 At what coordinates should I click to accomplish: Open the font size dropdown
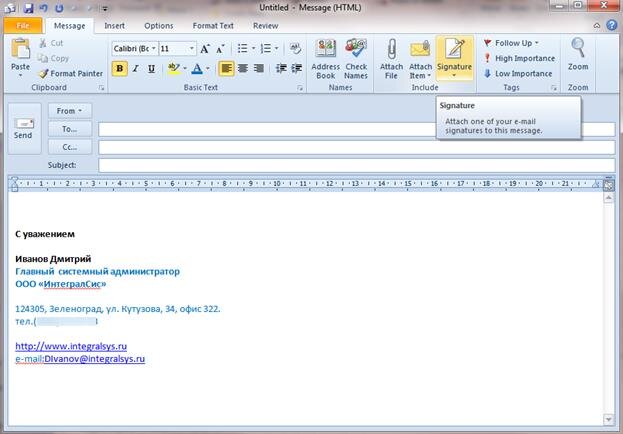(192, 48)
